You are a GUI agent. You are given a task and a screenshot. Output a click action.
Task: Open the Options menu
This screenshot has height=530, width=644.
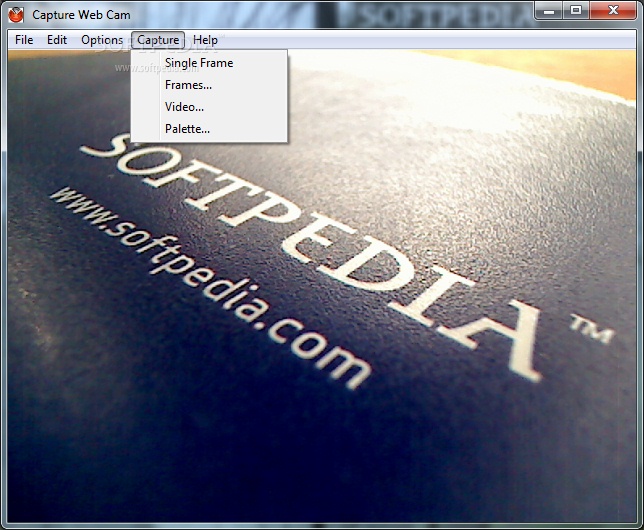pos(102,40)
